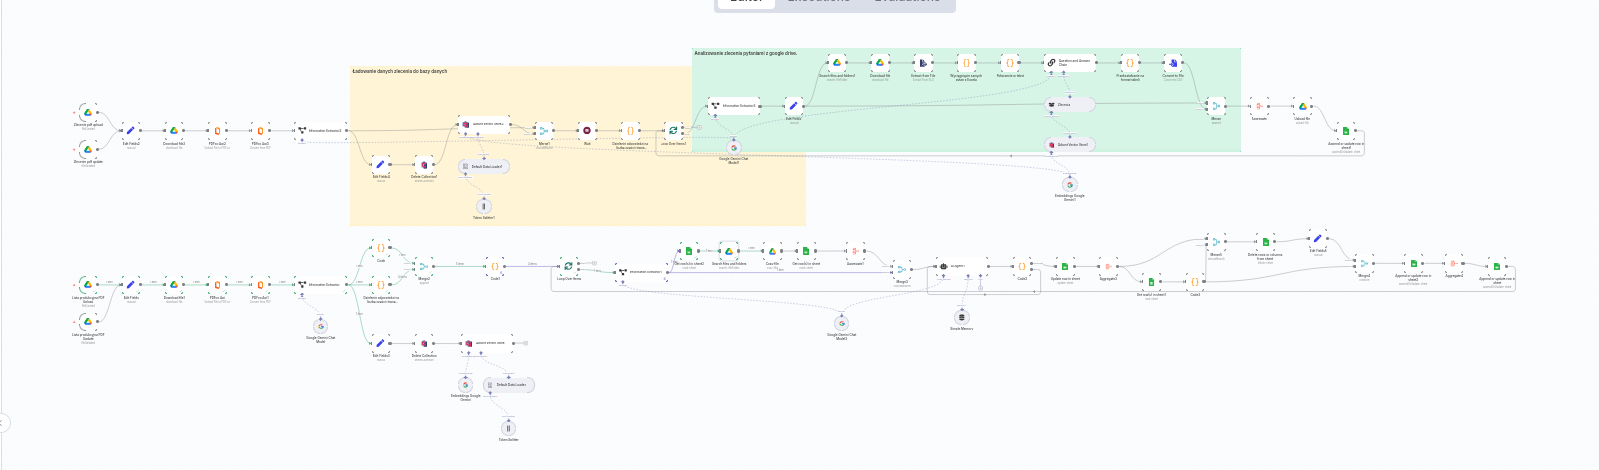Viewport: 1599px width, 470px height.
Task: Open the Delete Collection1 node
Action: [x=424, y=164]
